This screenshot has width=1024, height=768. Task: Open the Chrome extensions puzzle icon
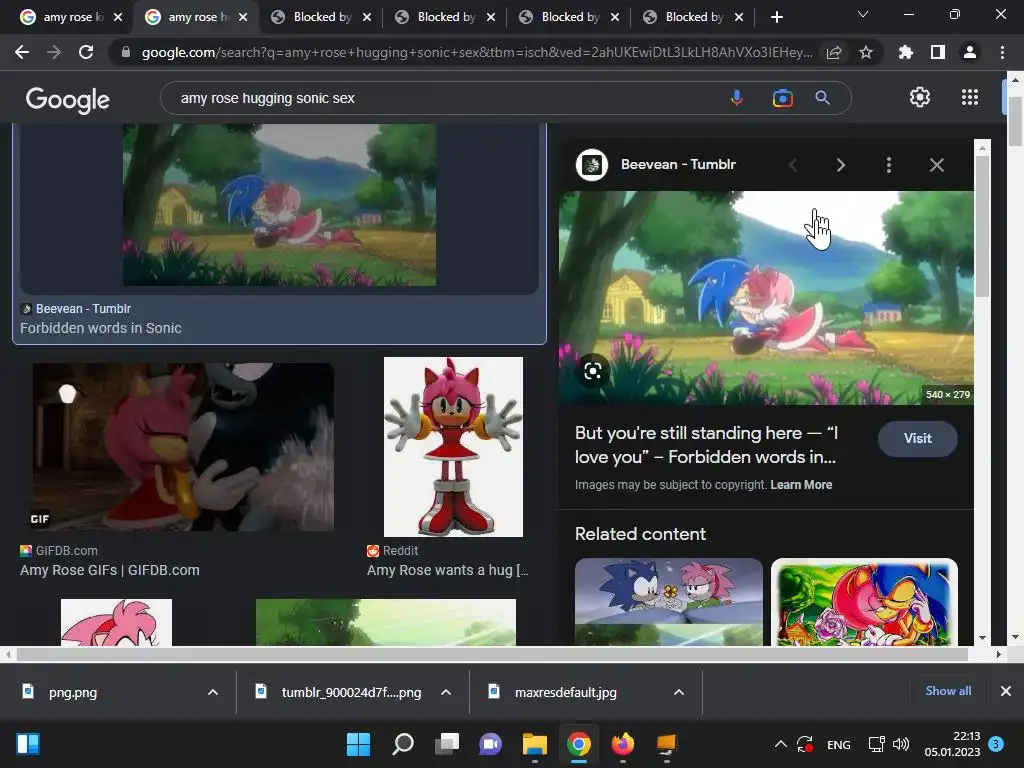(906, 52)
